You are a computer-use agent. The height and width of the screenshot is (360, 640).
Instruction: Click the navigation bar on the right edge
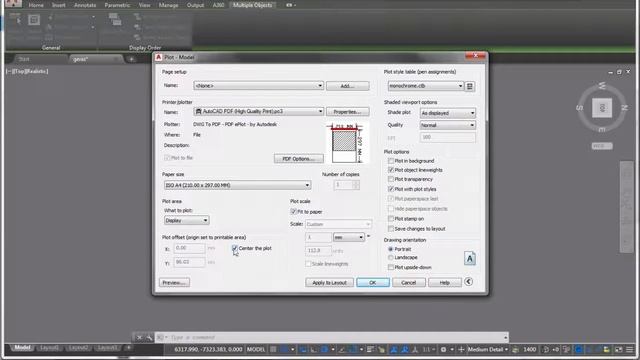coord(626,207)
